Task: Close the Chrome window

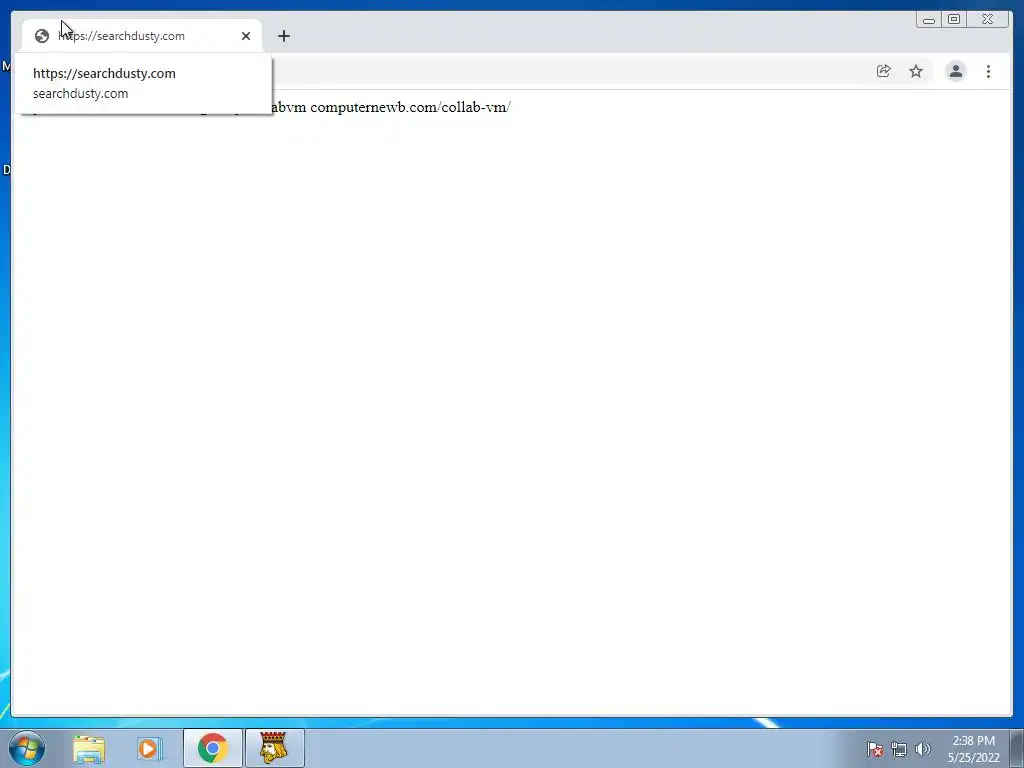Action: pos(987,20)
